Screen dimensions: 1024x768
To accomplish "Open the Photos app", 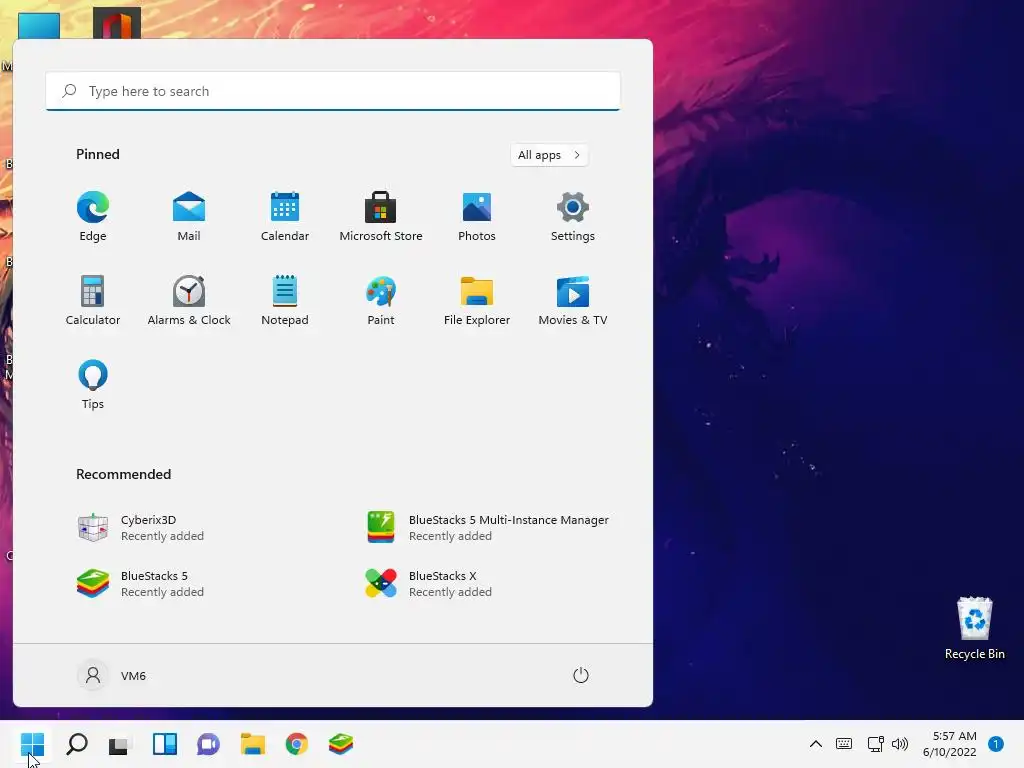I will point(477,217).
